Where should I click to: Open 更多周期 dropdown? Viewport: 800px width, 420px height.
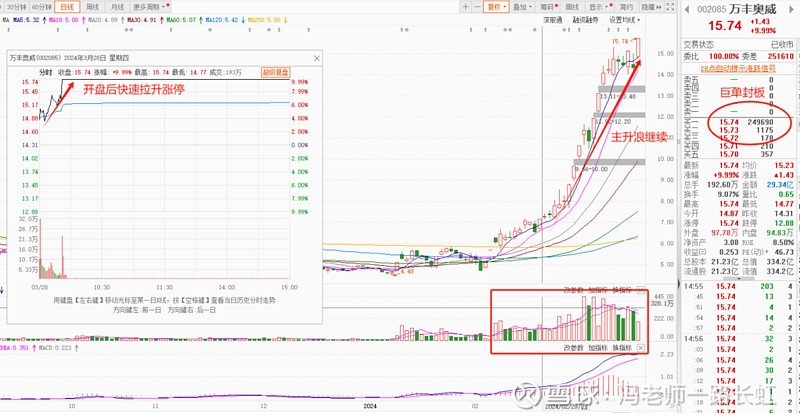click(x=150, y=7)
